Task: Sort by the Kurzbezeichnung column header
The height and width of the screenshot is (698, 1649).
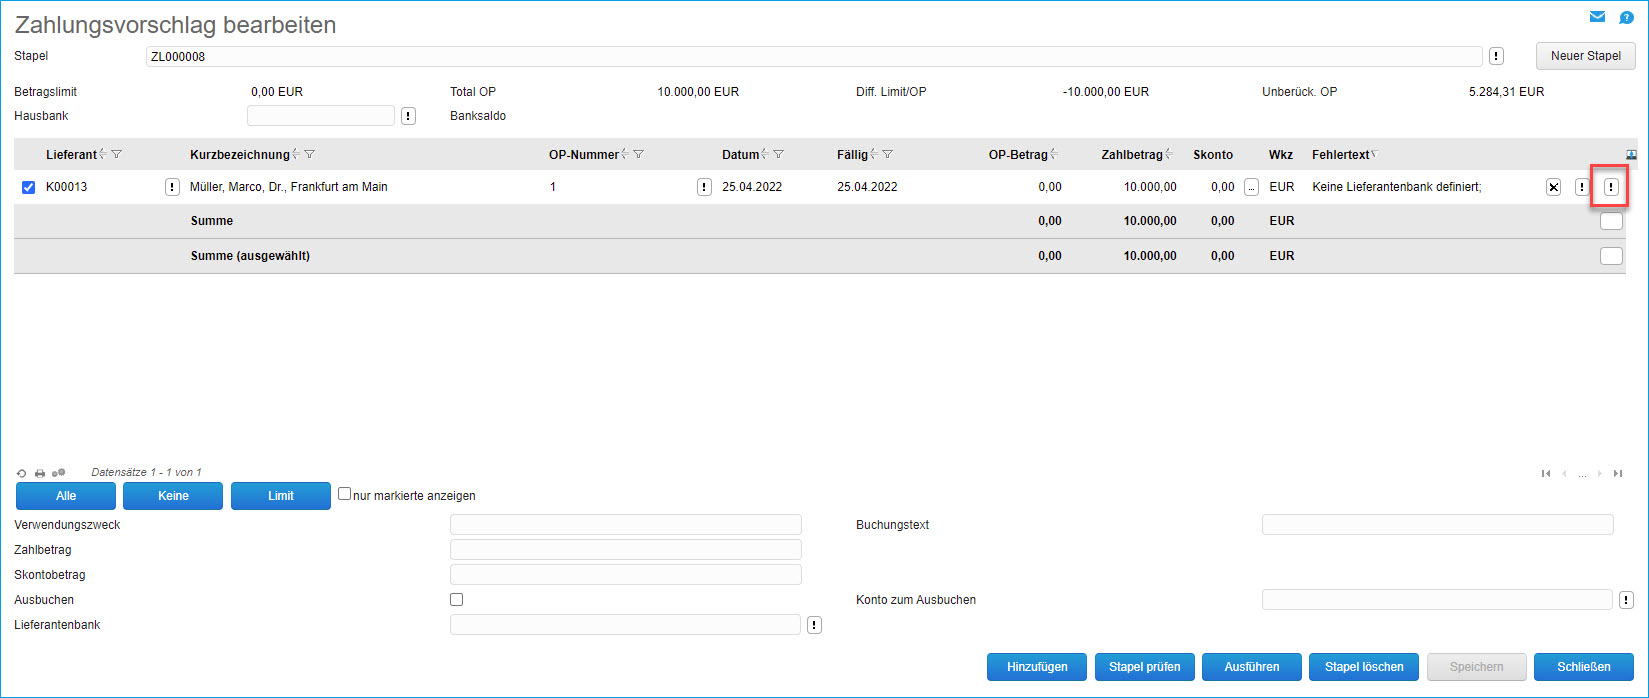Action: pyautogui.click(x=239, y=155)
